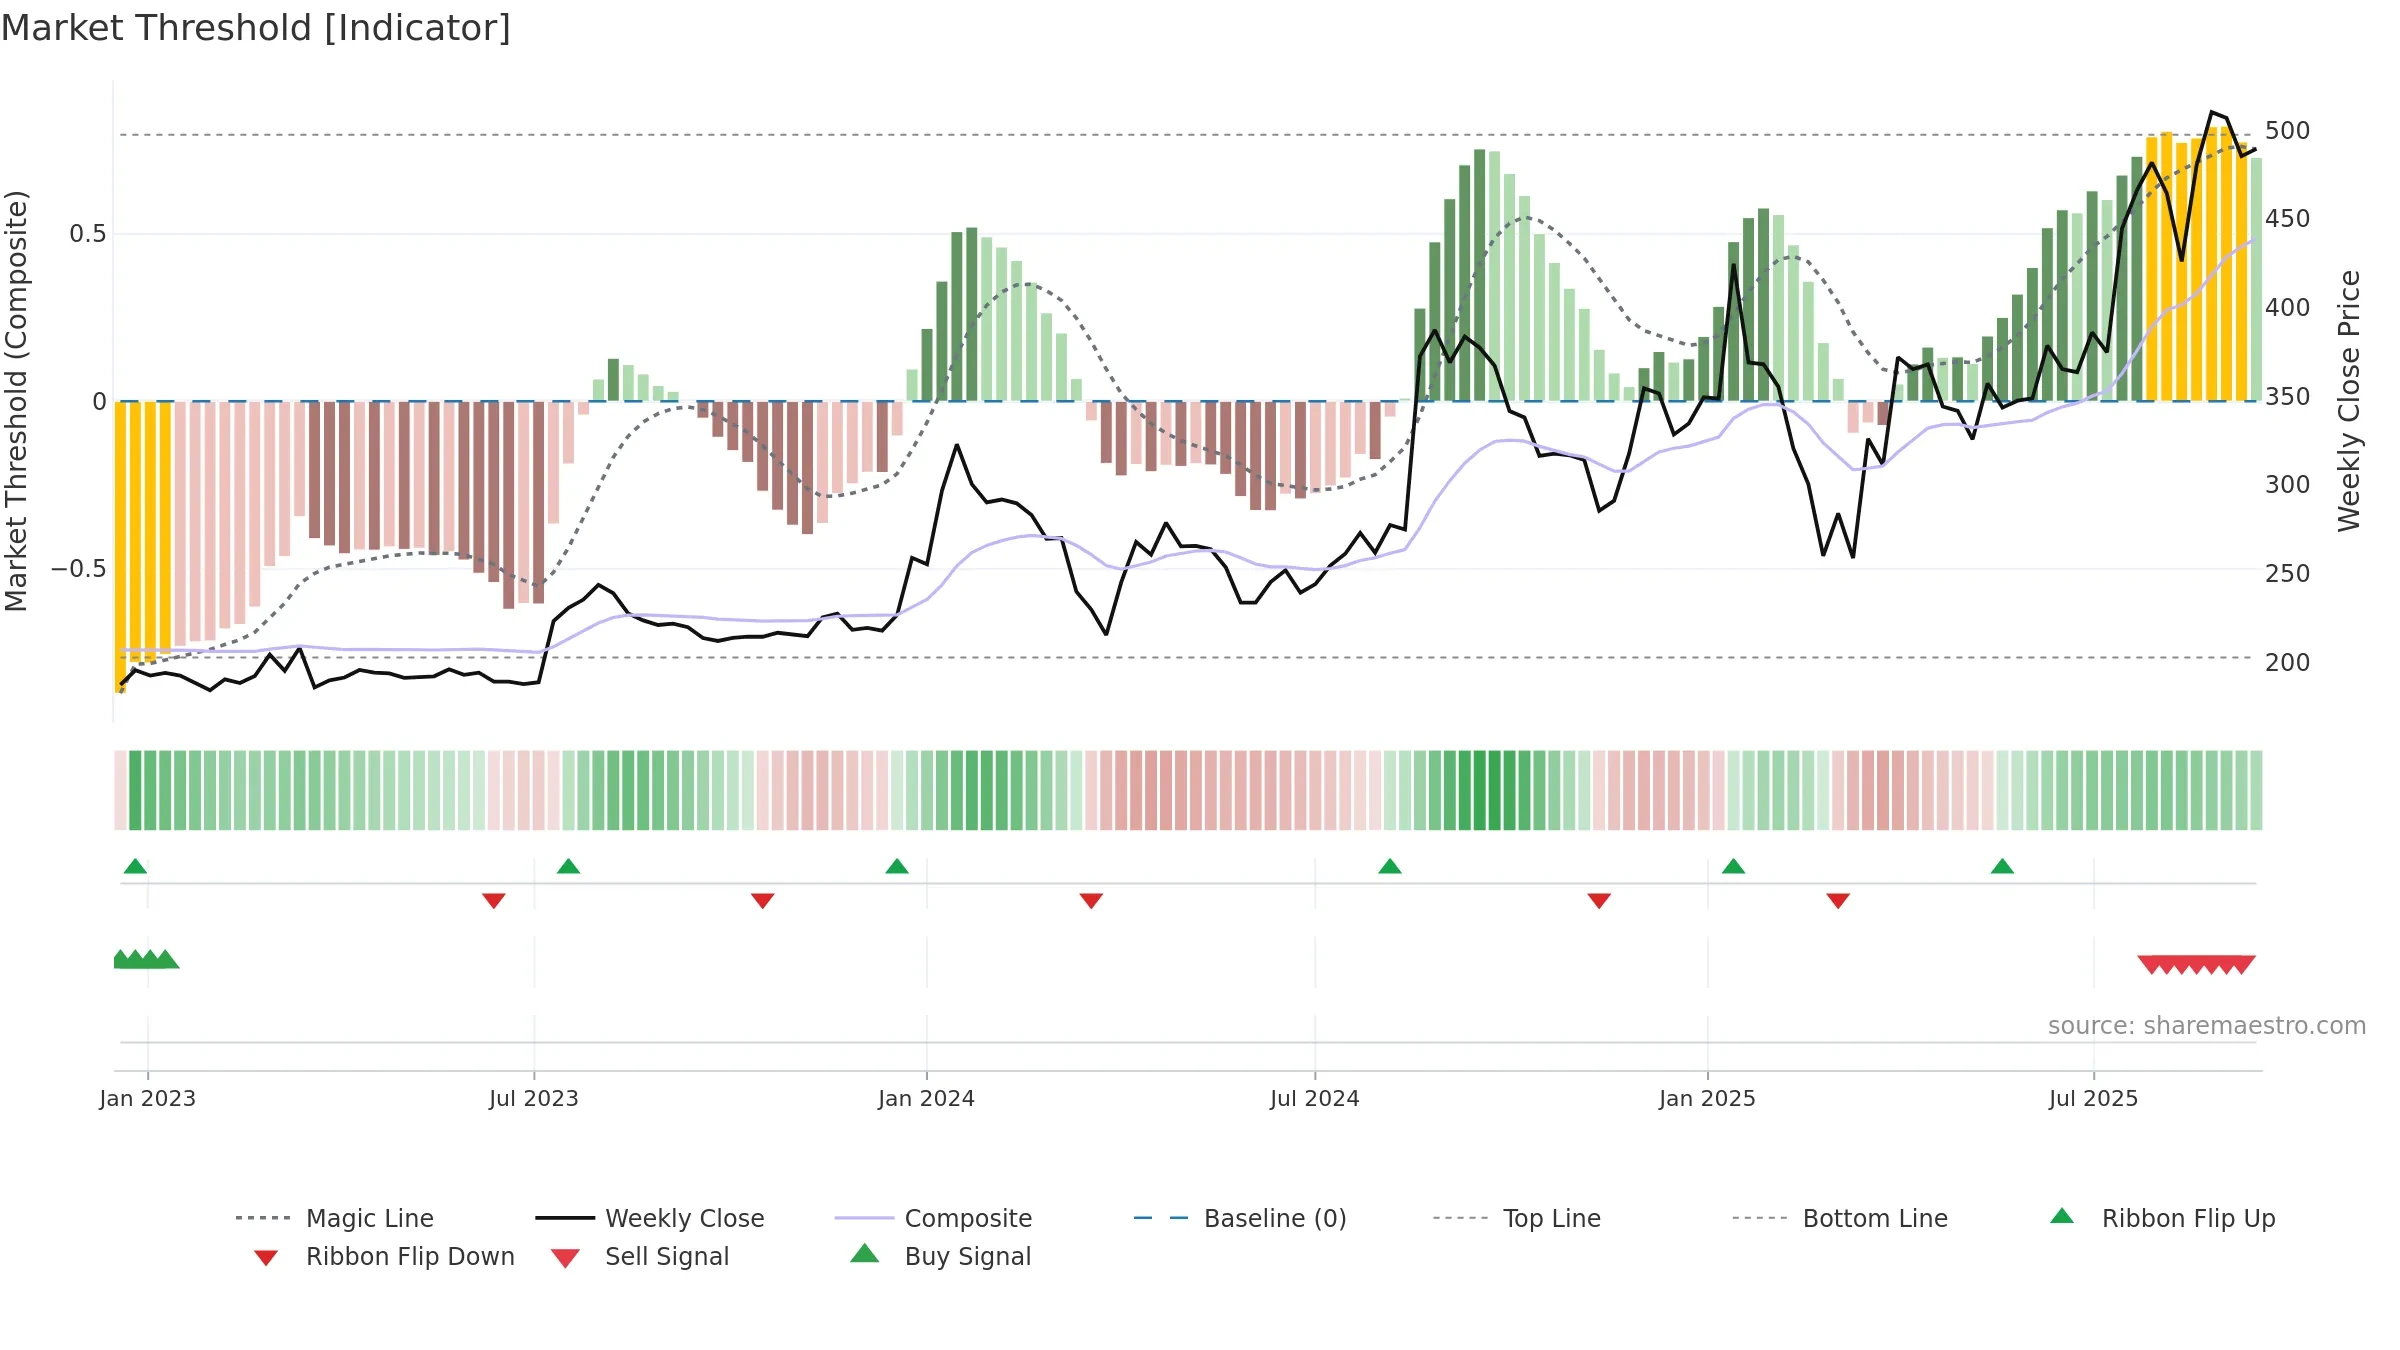Click the source: sharemaestro.com text
The width and height of the screenshot is (2400, 1350).
2207,1026
